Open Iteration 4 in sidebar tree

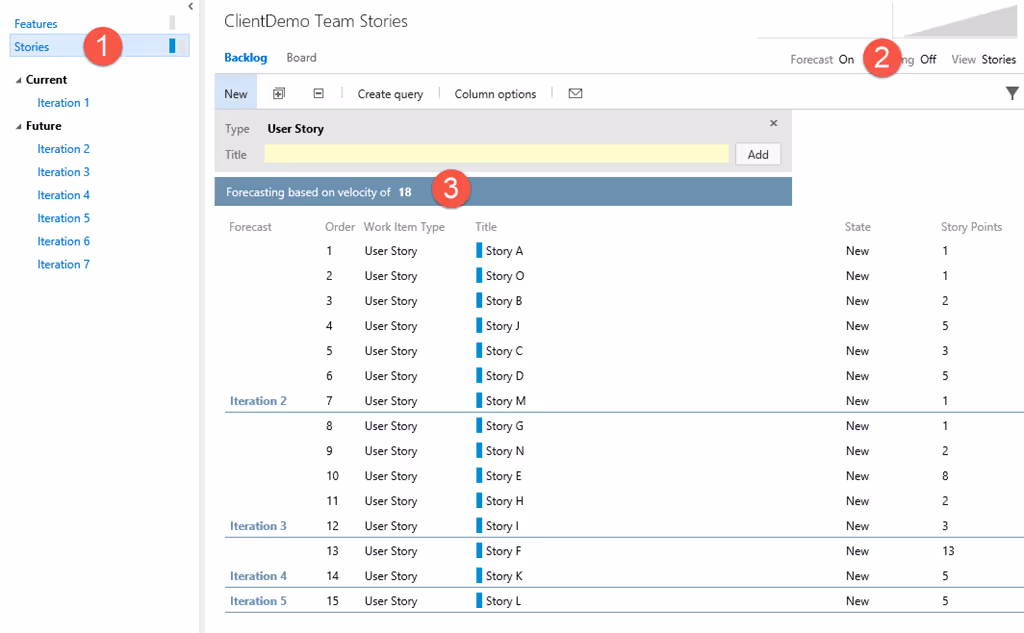tap(63, 195)
